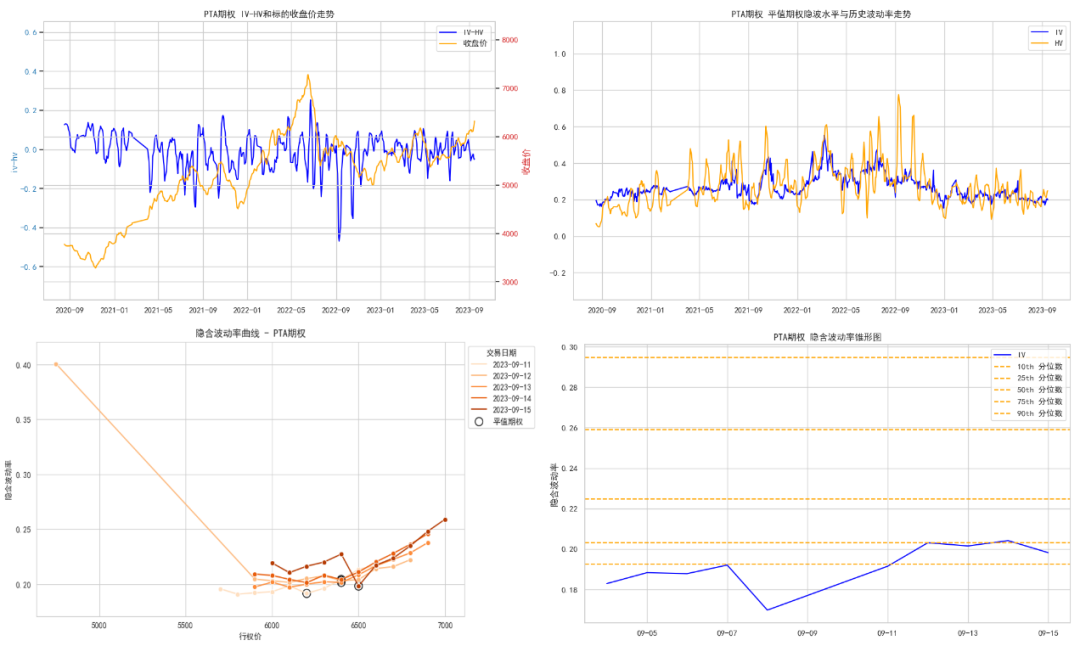The height and width of the screenshot is (646, 1080).
Task: Select the 3000 tick on the closing-price axis
Action: (x=510, y=282)
